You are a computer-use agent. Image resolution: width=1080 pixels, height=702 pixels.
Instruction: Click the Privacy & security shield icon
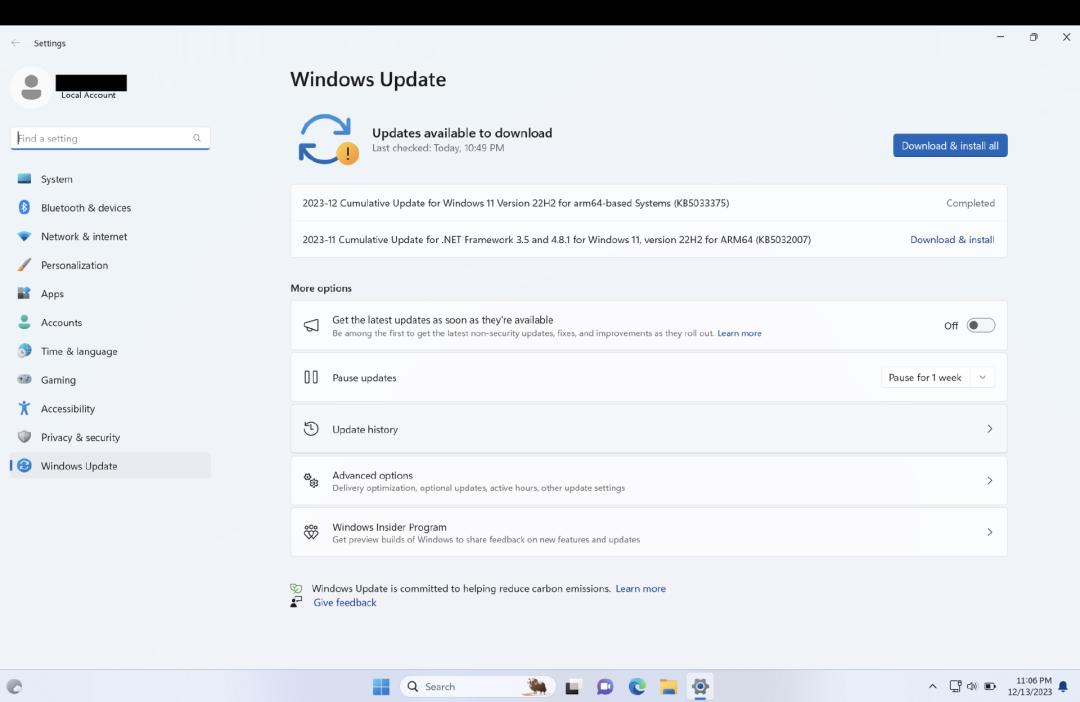[24, 437]
